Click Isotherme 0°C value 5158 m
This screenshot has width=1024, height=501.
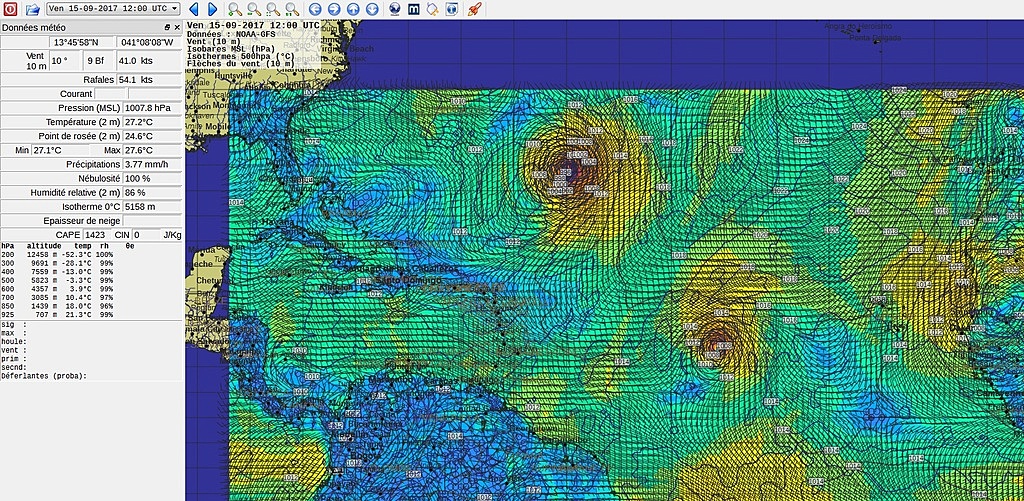click(152, 206)
